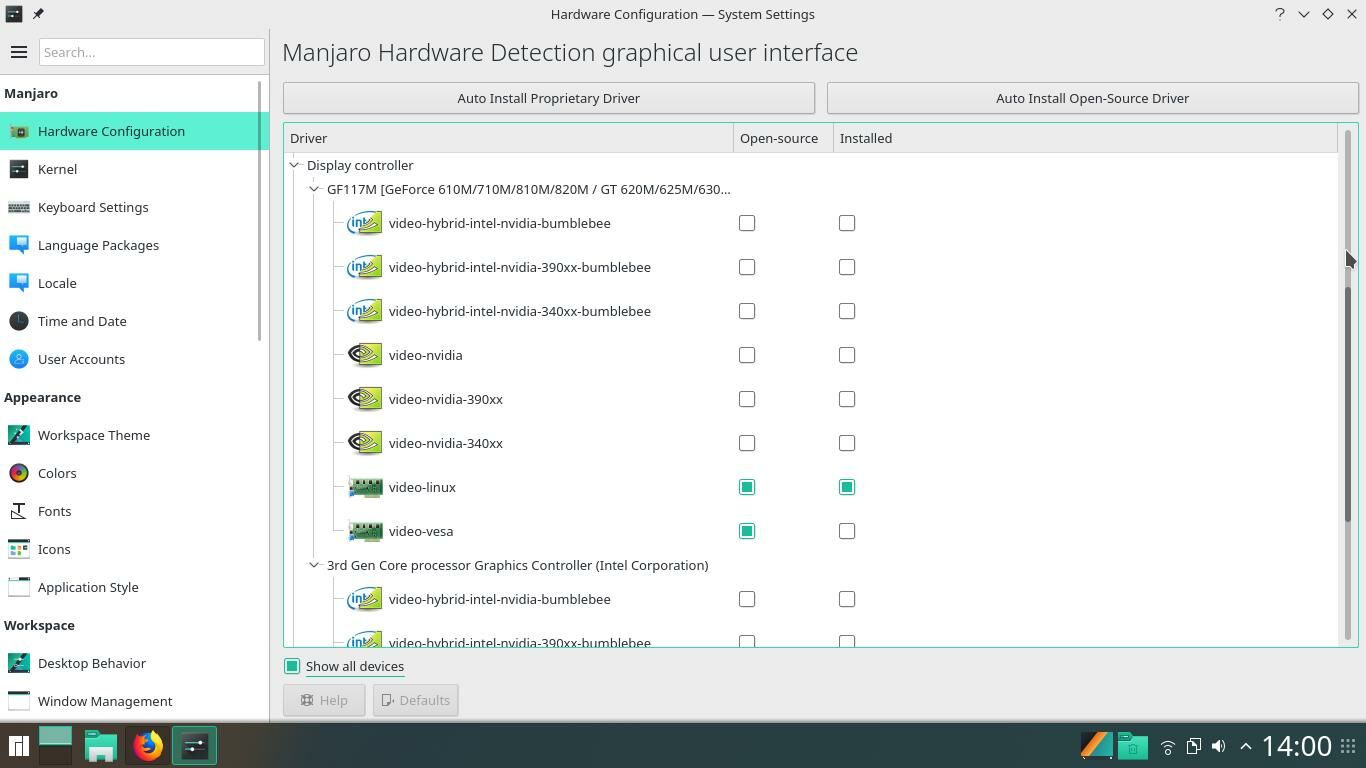The height and width of the screenshot is (768, 1366).
Task: Click the Locale sidebar icon
Action: [x=18, y=283]
